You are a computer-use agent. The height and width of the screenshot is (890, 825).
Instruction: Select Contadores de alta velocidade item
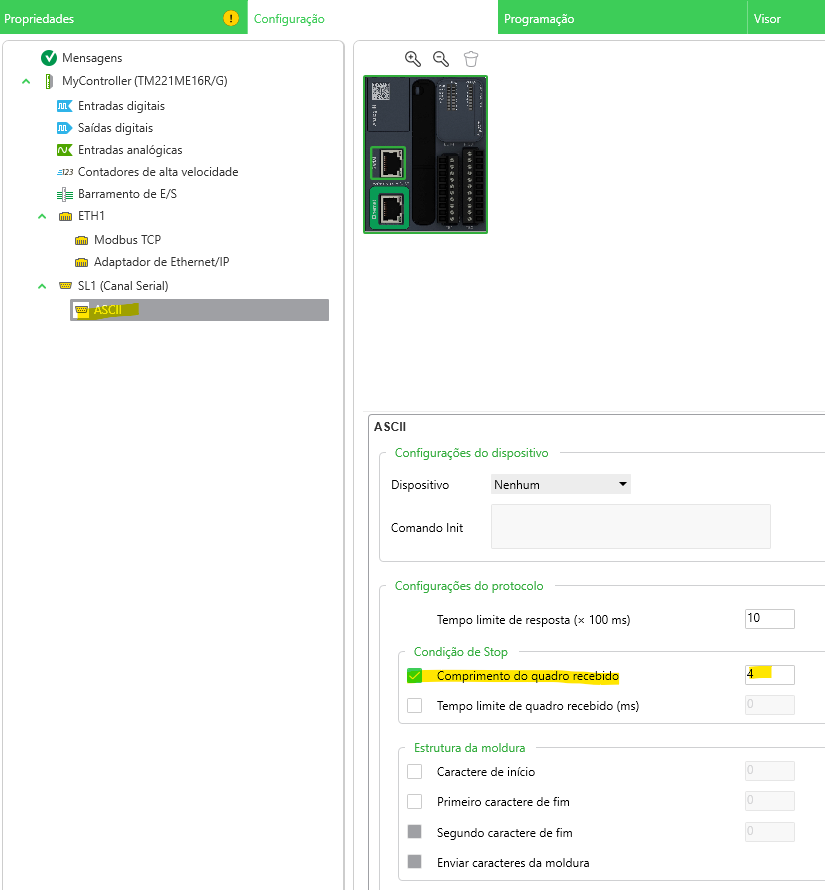tap(158, 172)
